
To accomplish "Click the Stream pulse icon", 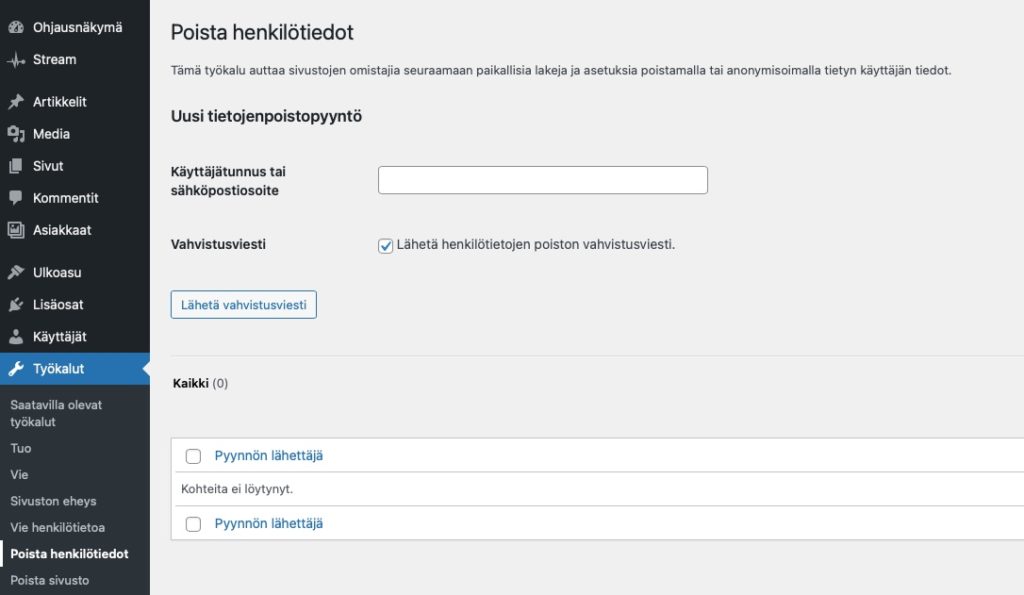I will tap(16, 59).
